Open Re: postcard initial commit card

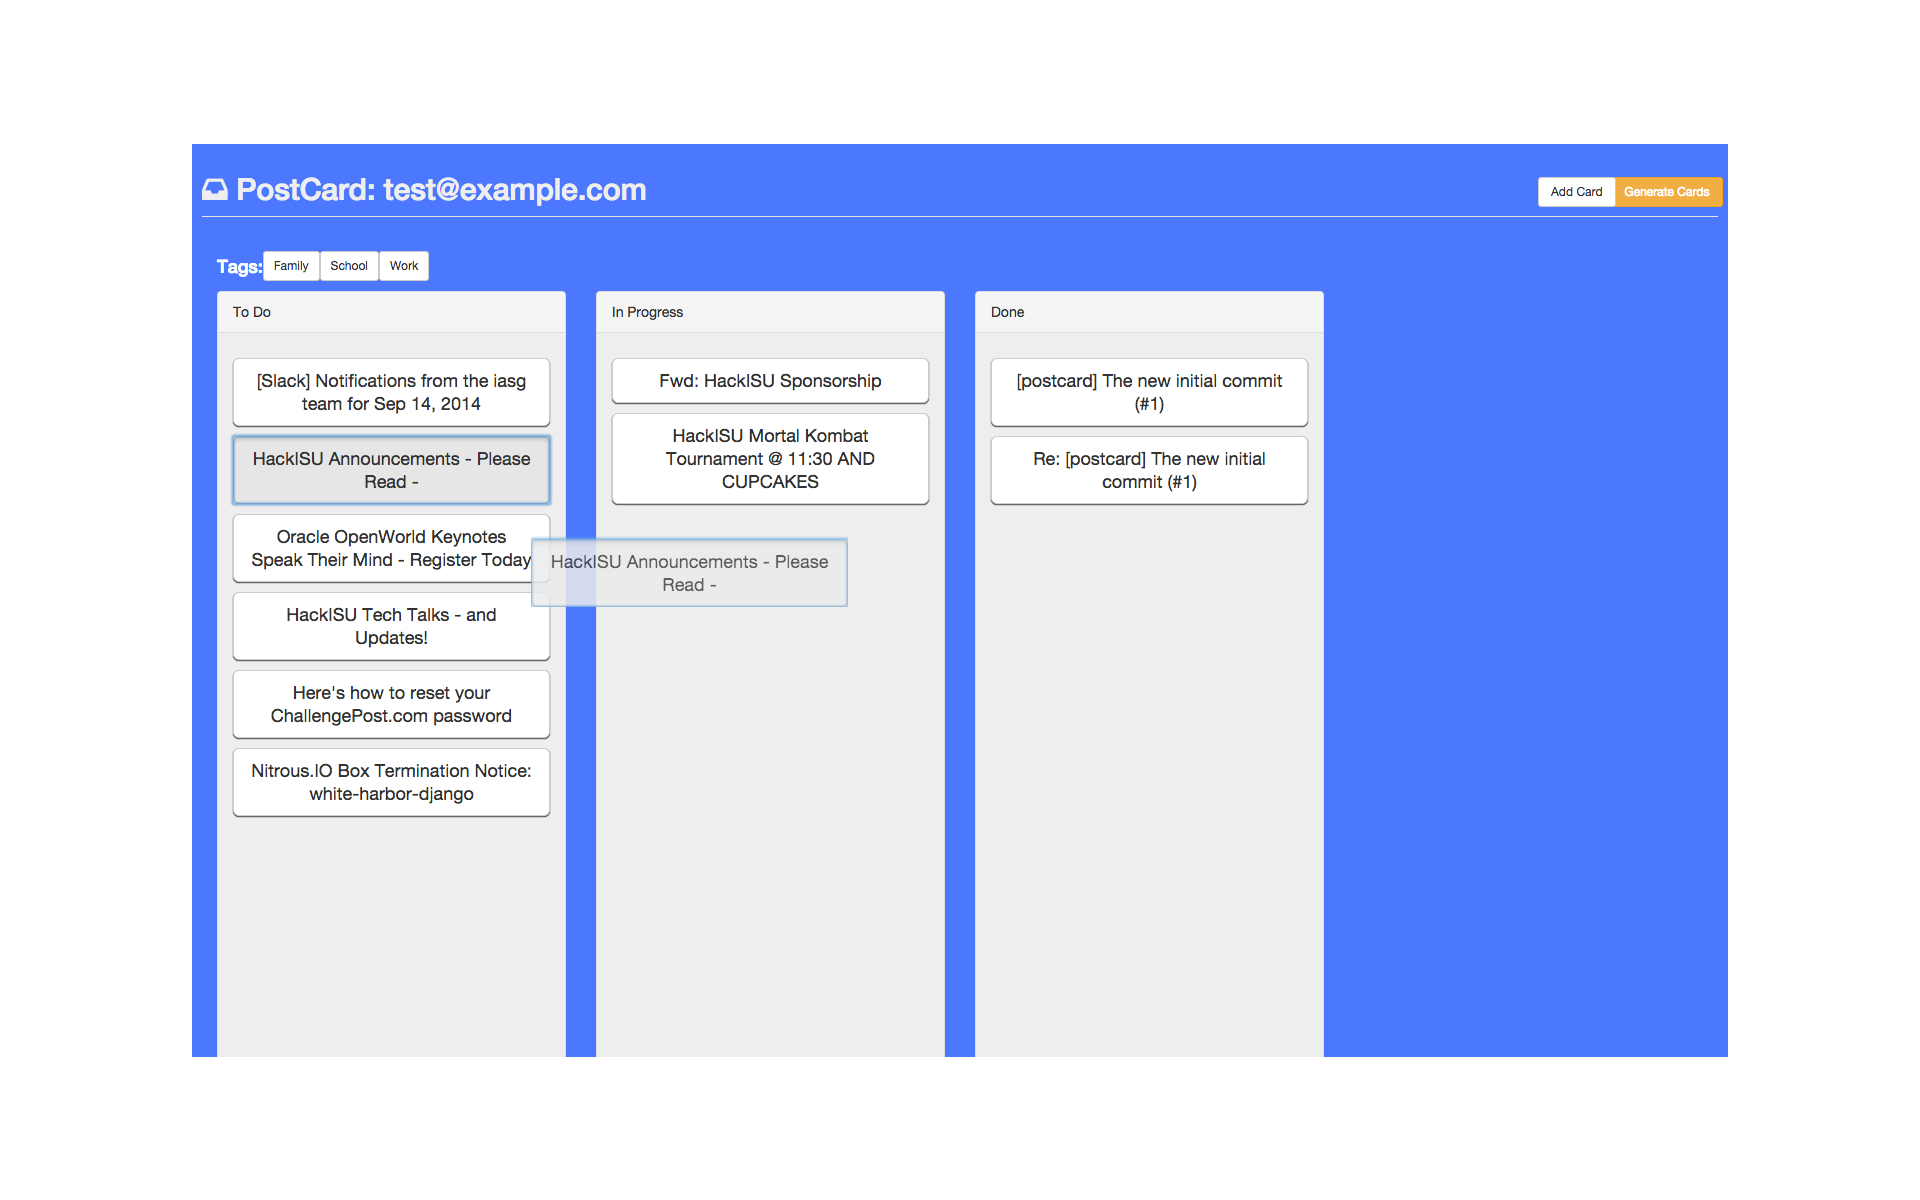point(1149,470)
